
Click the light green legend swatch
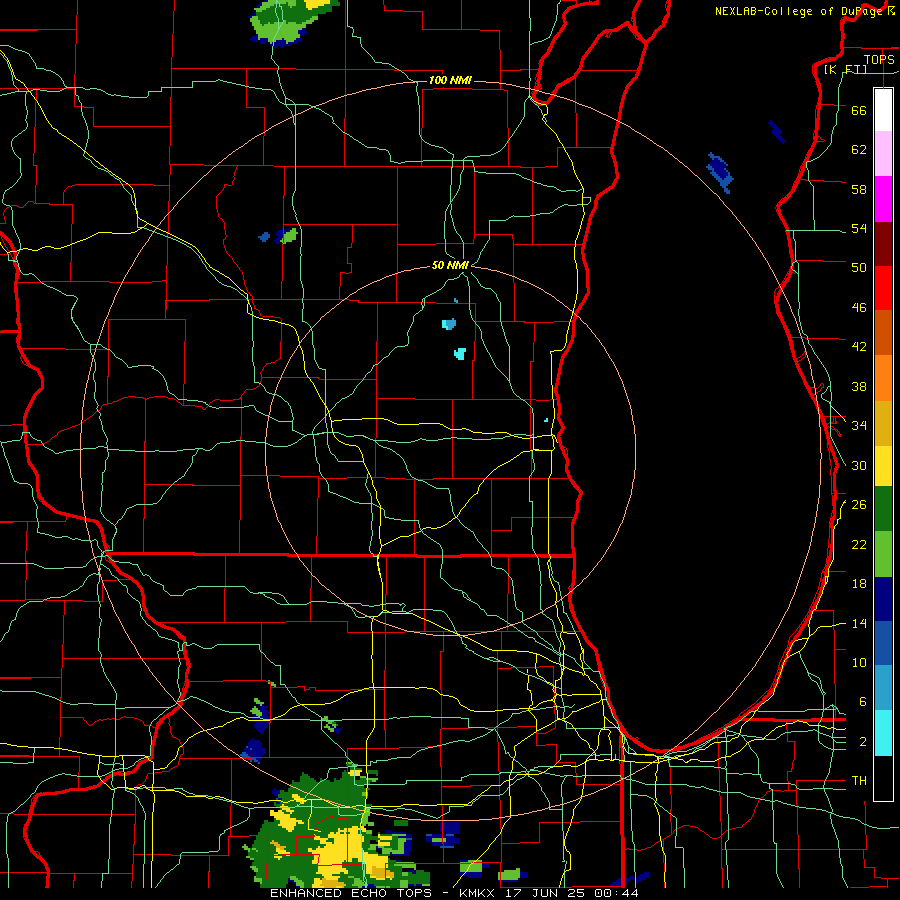(x=883, y=554)
